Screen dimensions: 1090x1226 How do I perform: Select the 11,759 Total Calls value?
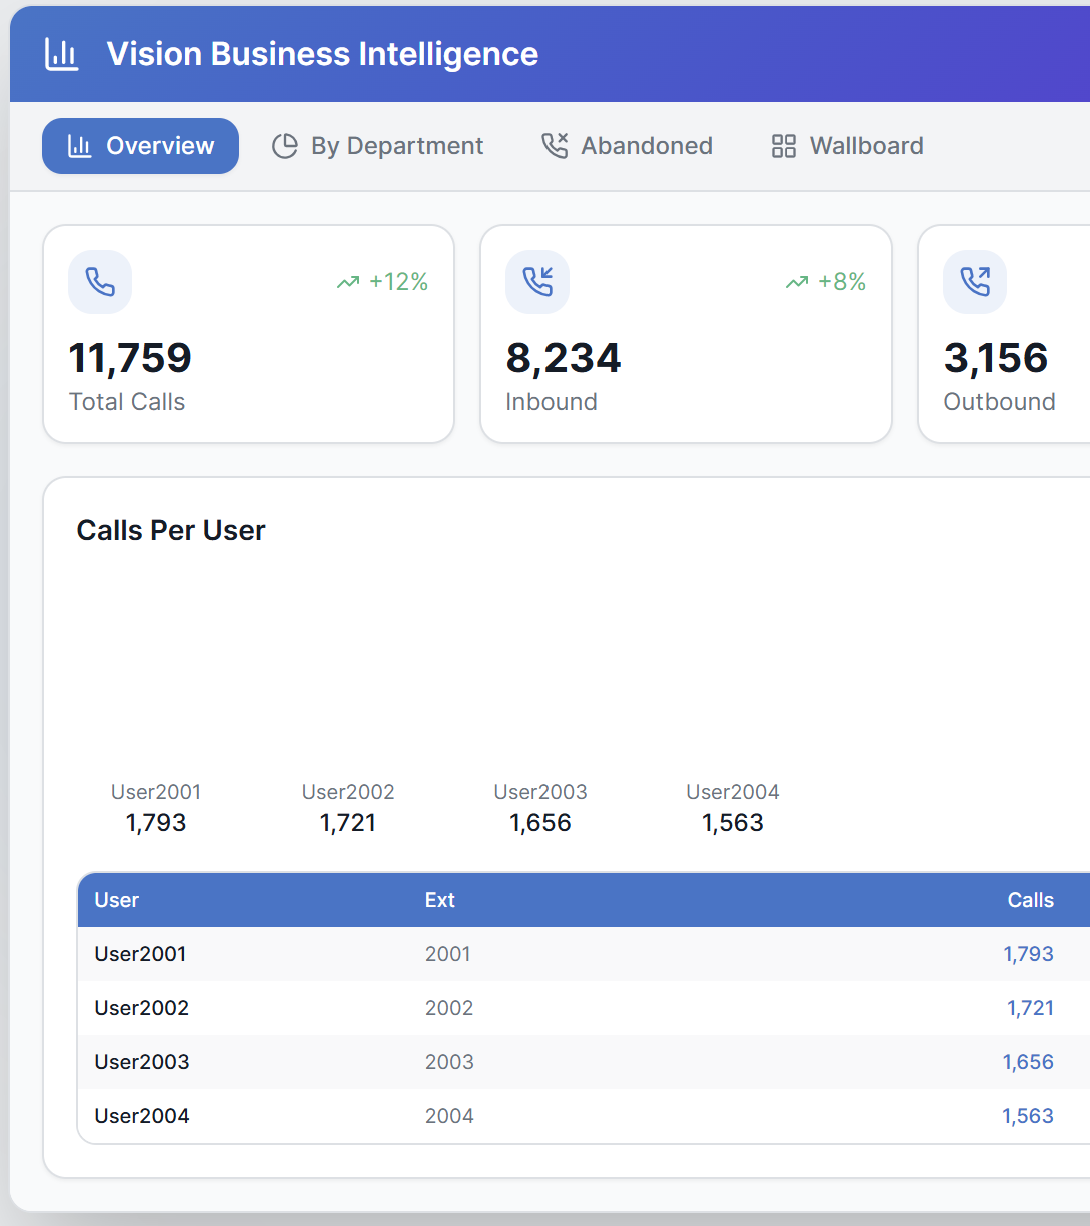(130, 358)
